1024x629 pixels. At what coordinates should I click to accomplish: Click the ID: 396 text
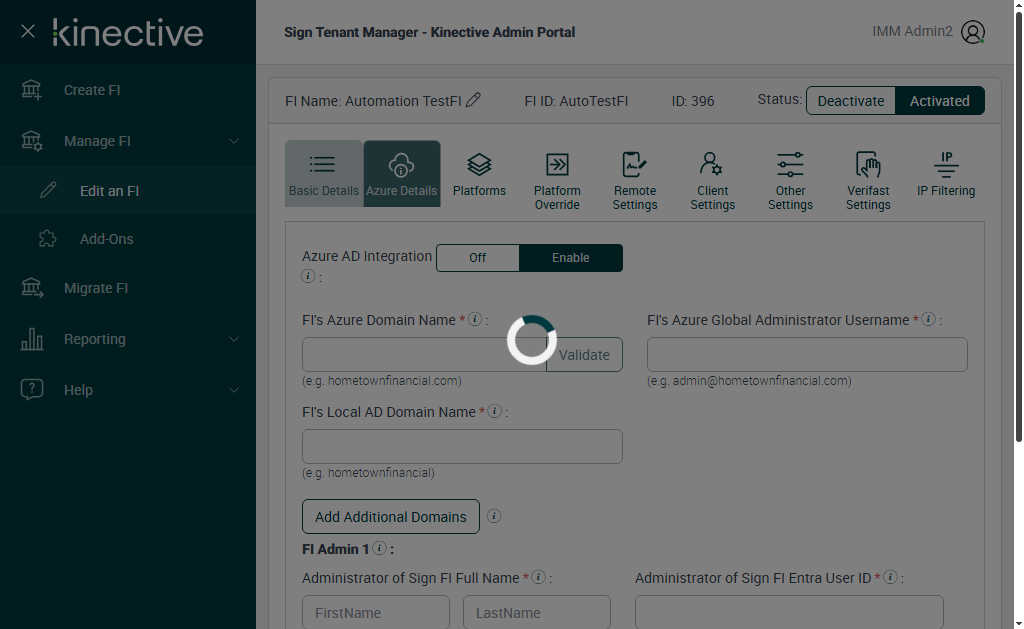[693, 101]
